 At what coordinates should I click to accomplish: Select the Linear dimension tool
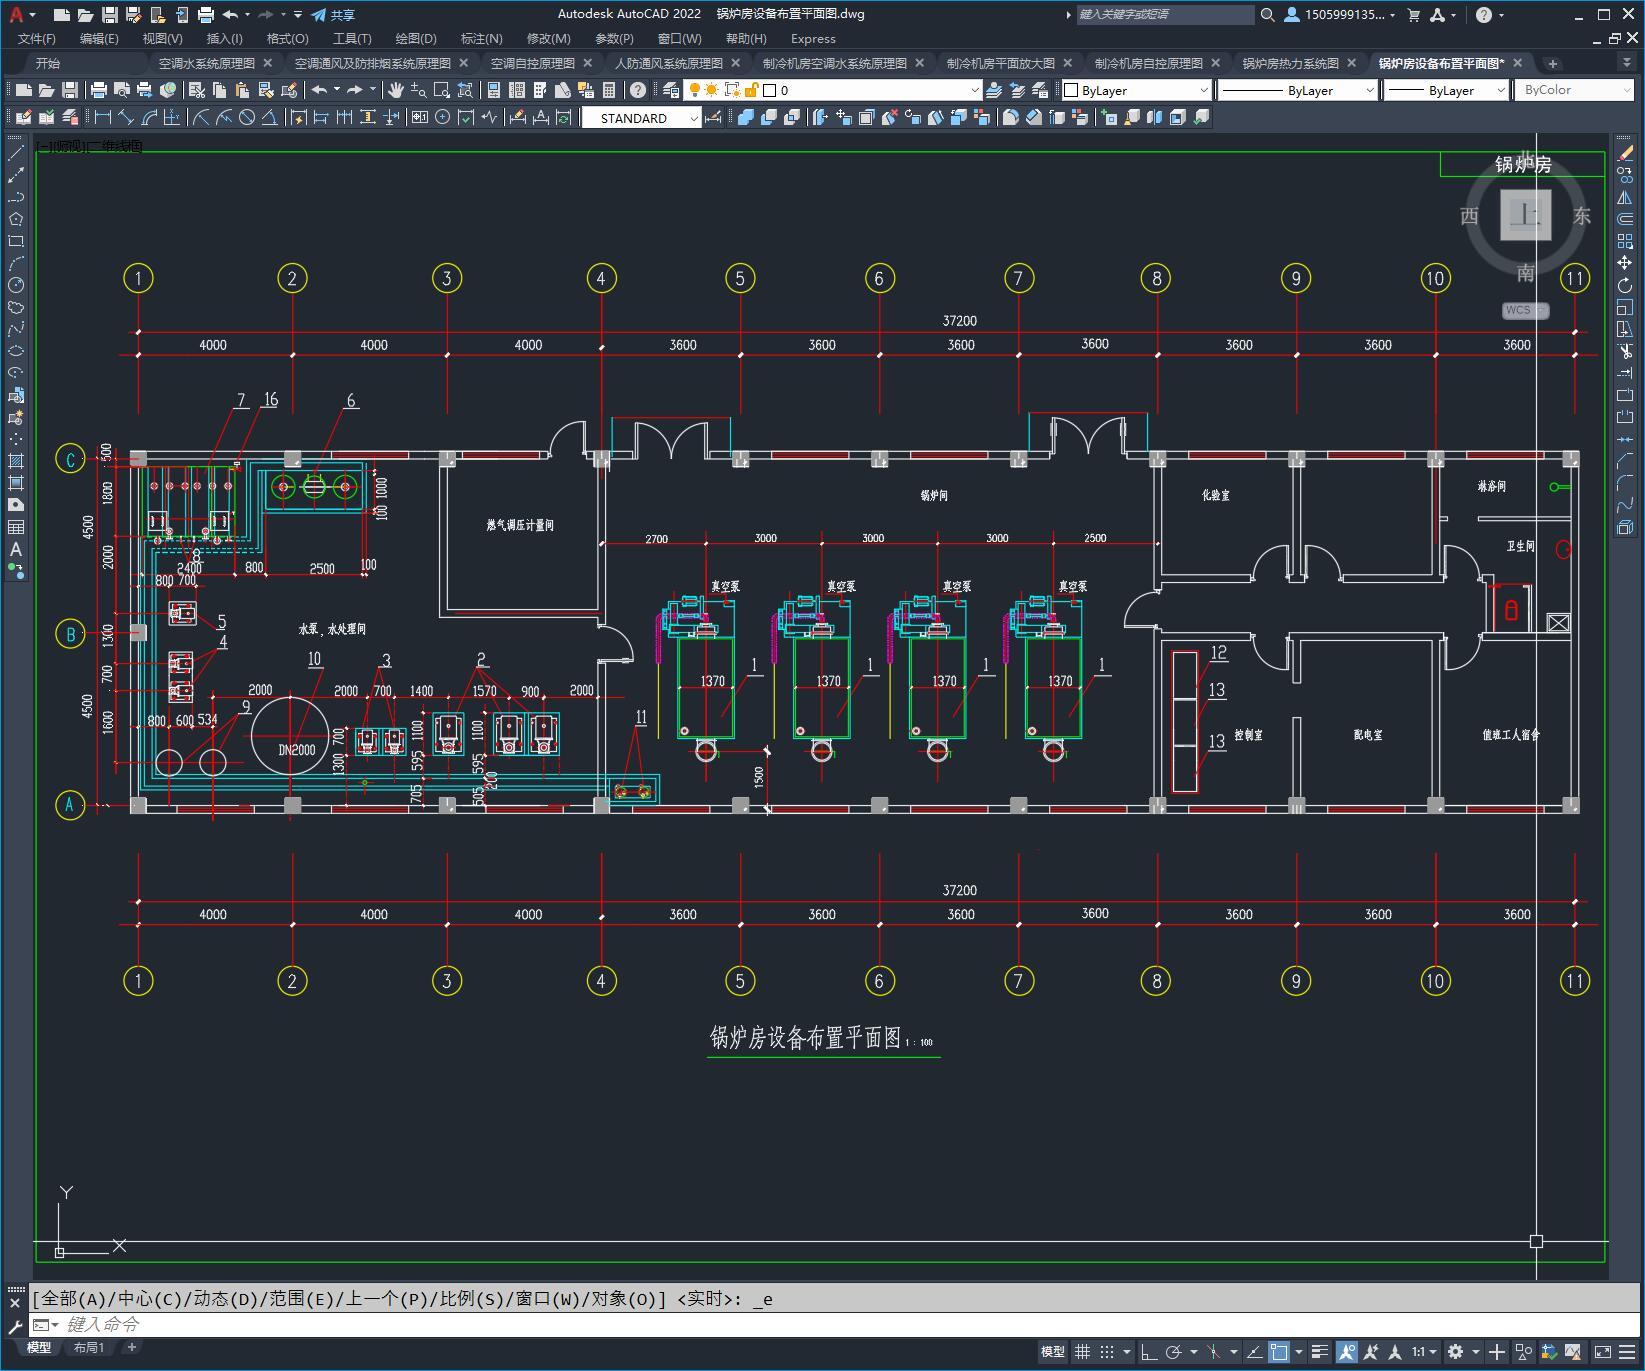102,117
